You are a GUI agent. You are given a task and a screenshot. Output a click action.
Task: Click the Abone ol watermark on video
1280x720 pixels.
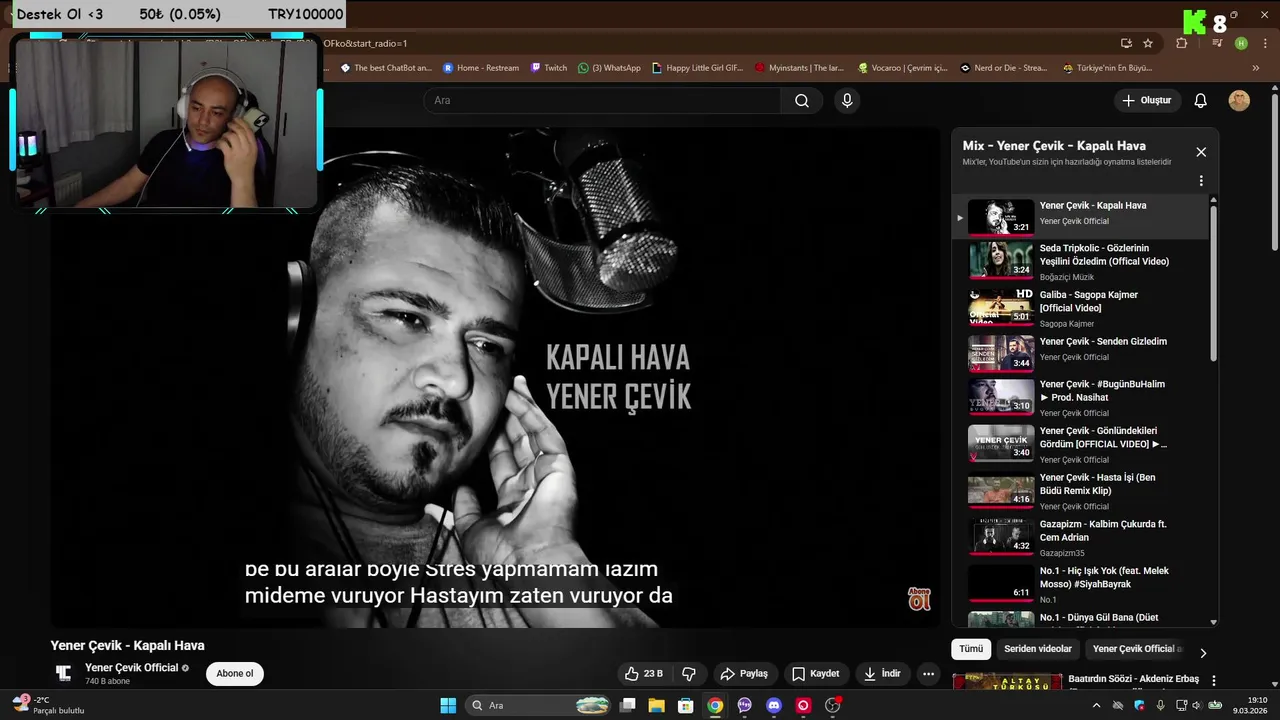pyautogui.click(x=919, y=599)
